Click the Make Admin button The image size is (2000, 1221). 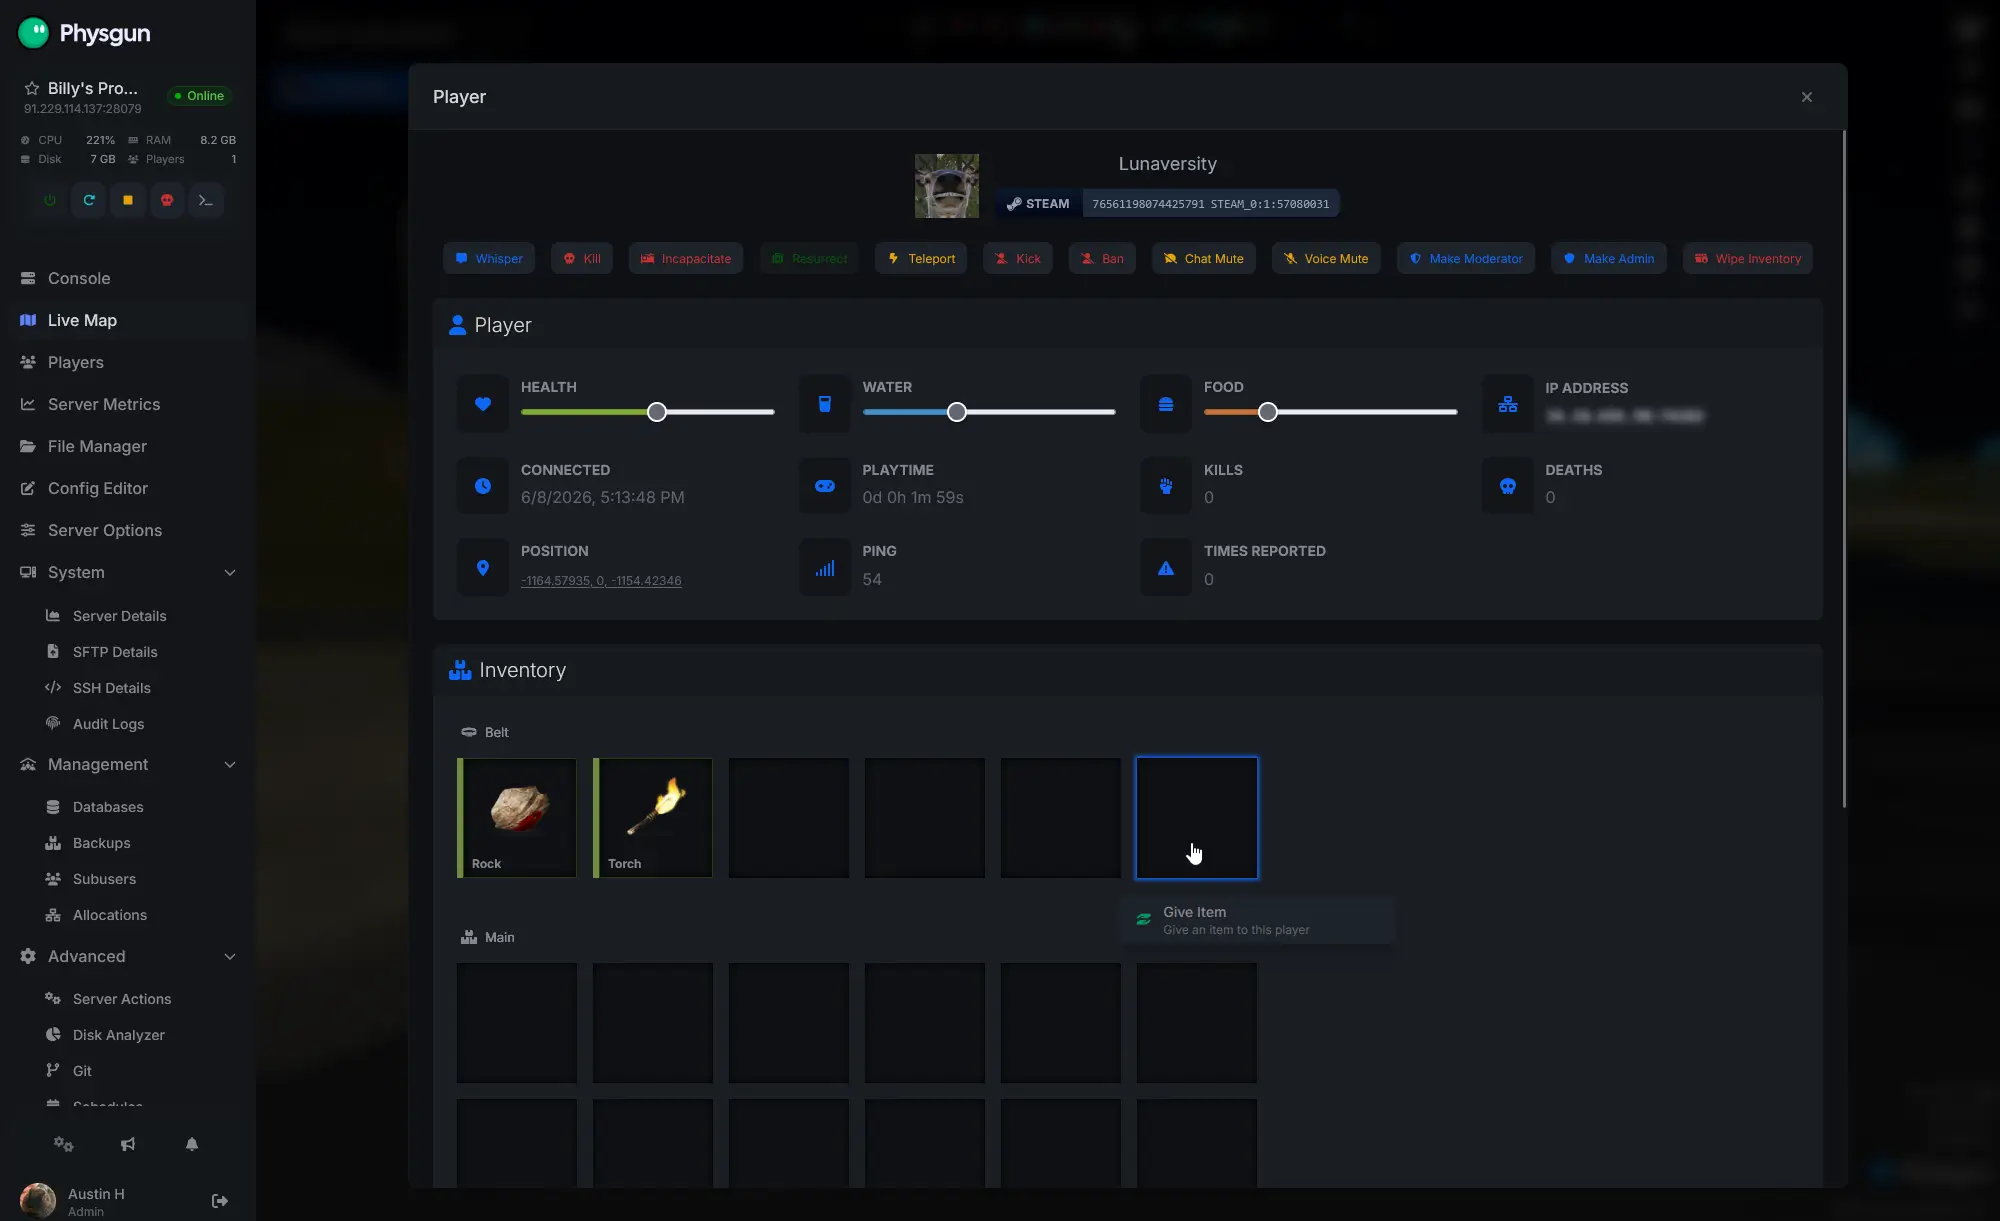[1609, 258]
